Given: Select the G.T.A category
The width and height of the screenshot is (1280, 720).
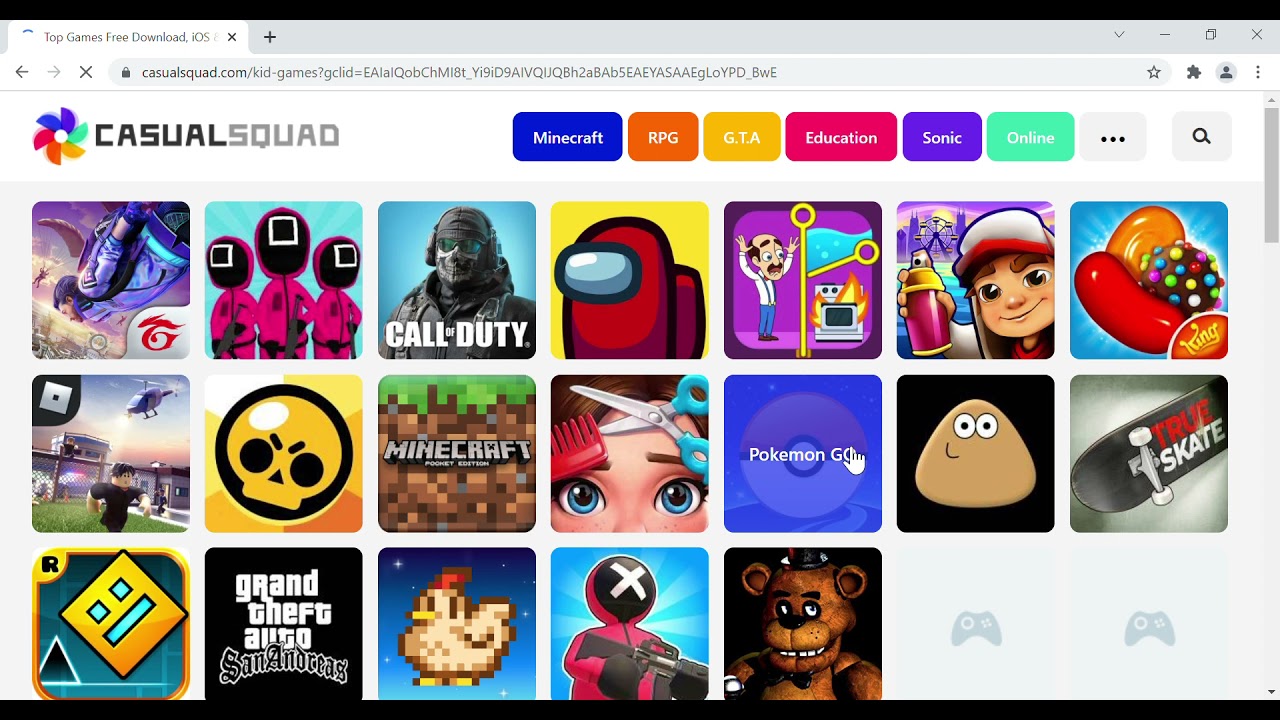Looking at the screenshot, I should pyautogui.click(x=742, y=137).
